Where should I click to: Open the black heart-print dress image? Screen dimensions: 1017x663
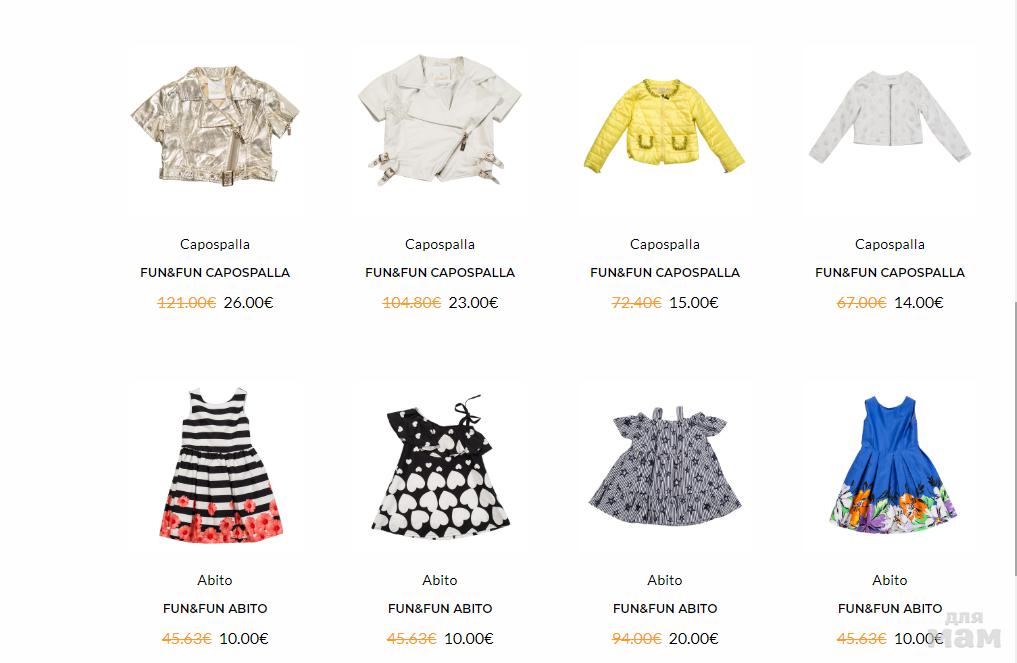point(440,464)
